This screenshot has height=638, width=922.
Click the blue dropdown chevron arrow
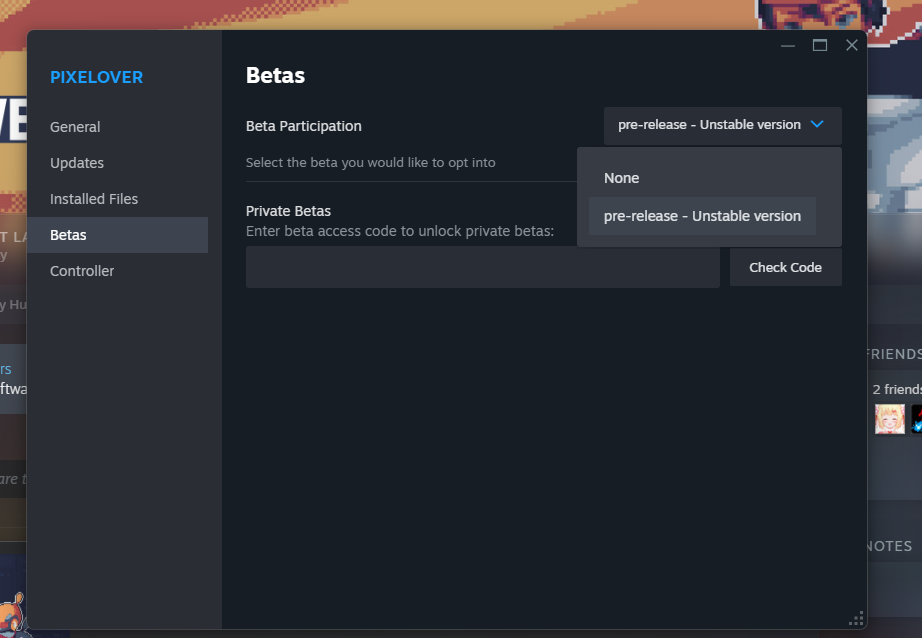coord(817,124)
